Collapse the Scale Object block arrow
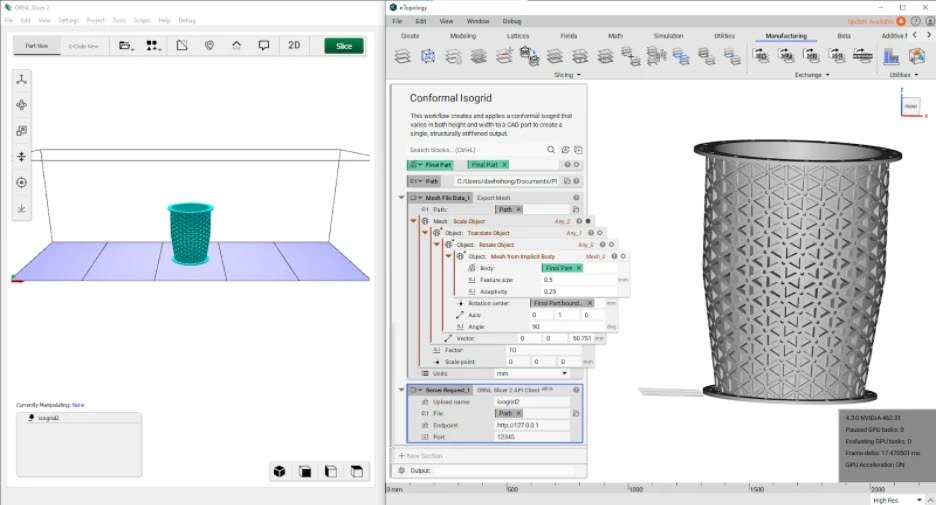 [x=413, y=221]
